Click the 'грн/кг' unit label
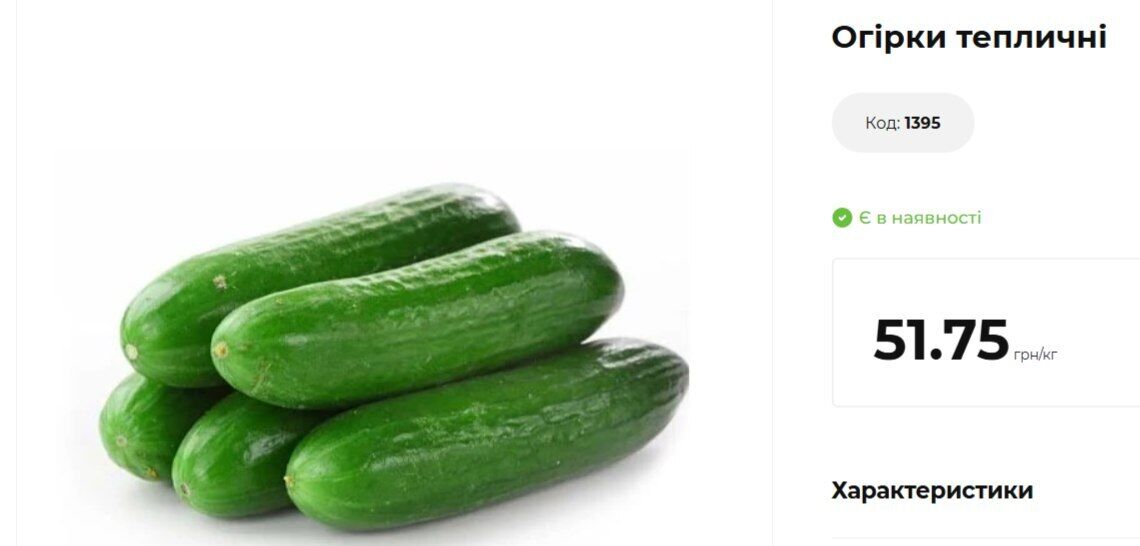Image resolution: width=1140 pixels, height=546 pixels. pos(1035,355)
